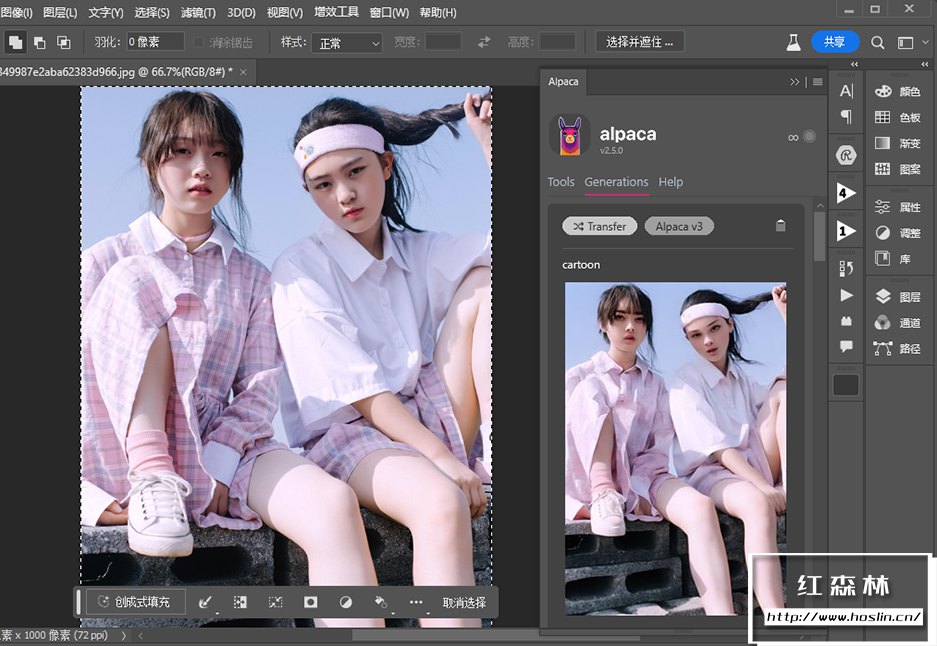Click the adjustment layer half-circle icon
Viewport: 937px width, 646px height.
click(345, 602)
